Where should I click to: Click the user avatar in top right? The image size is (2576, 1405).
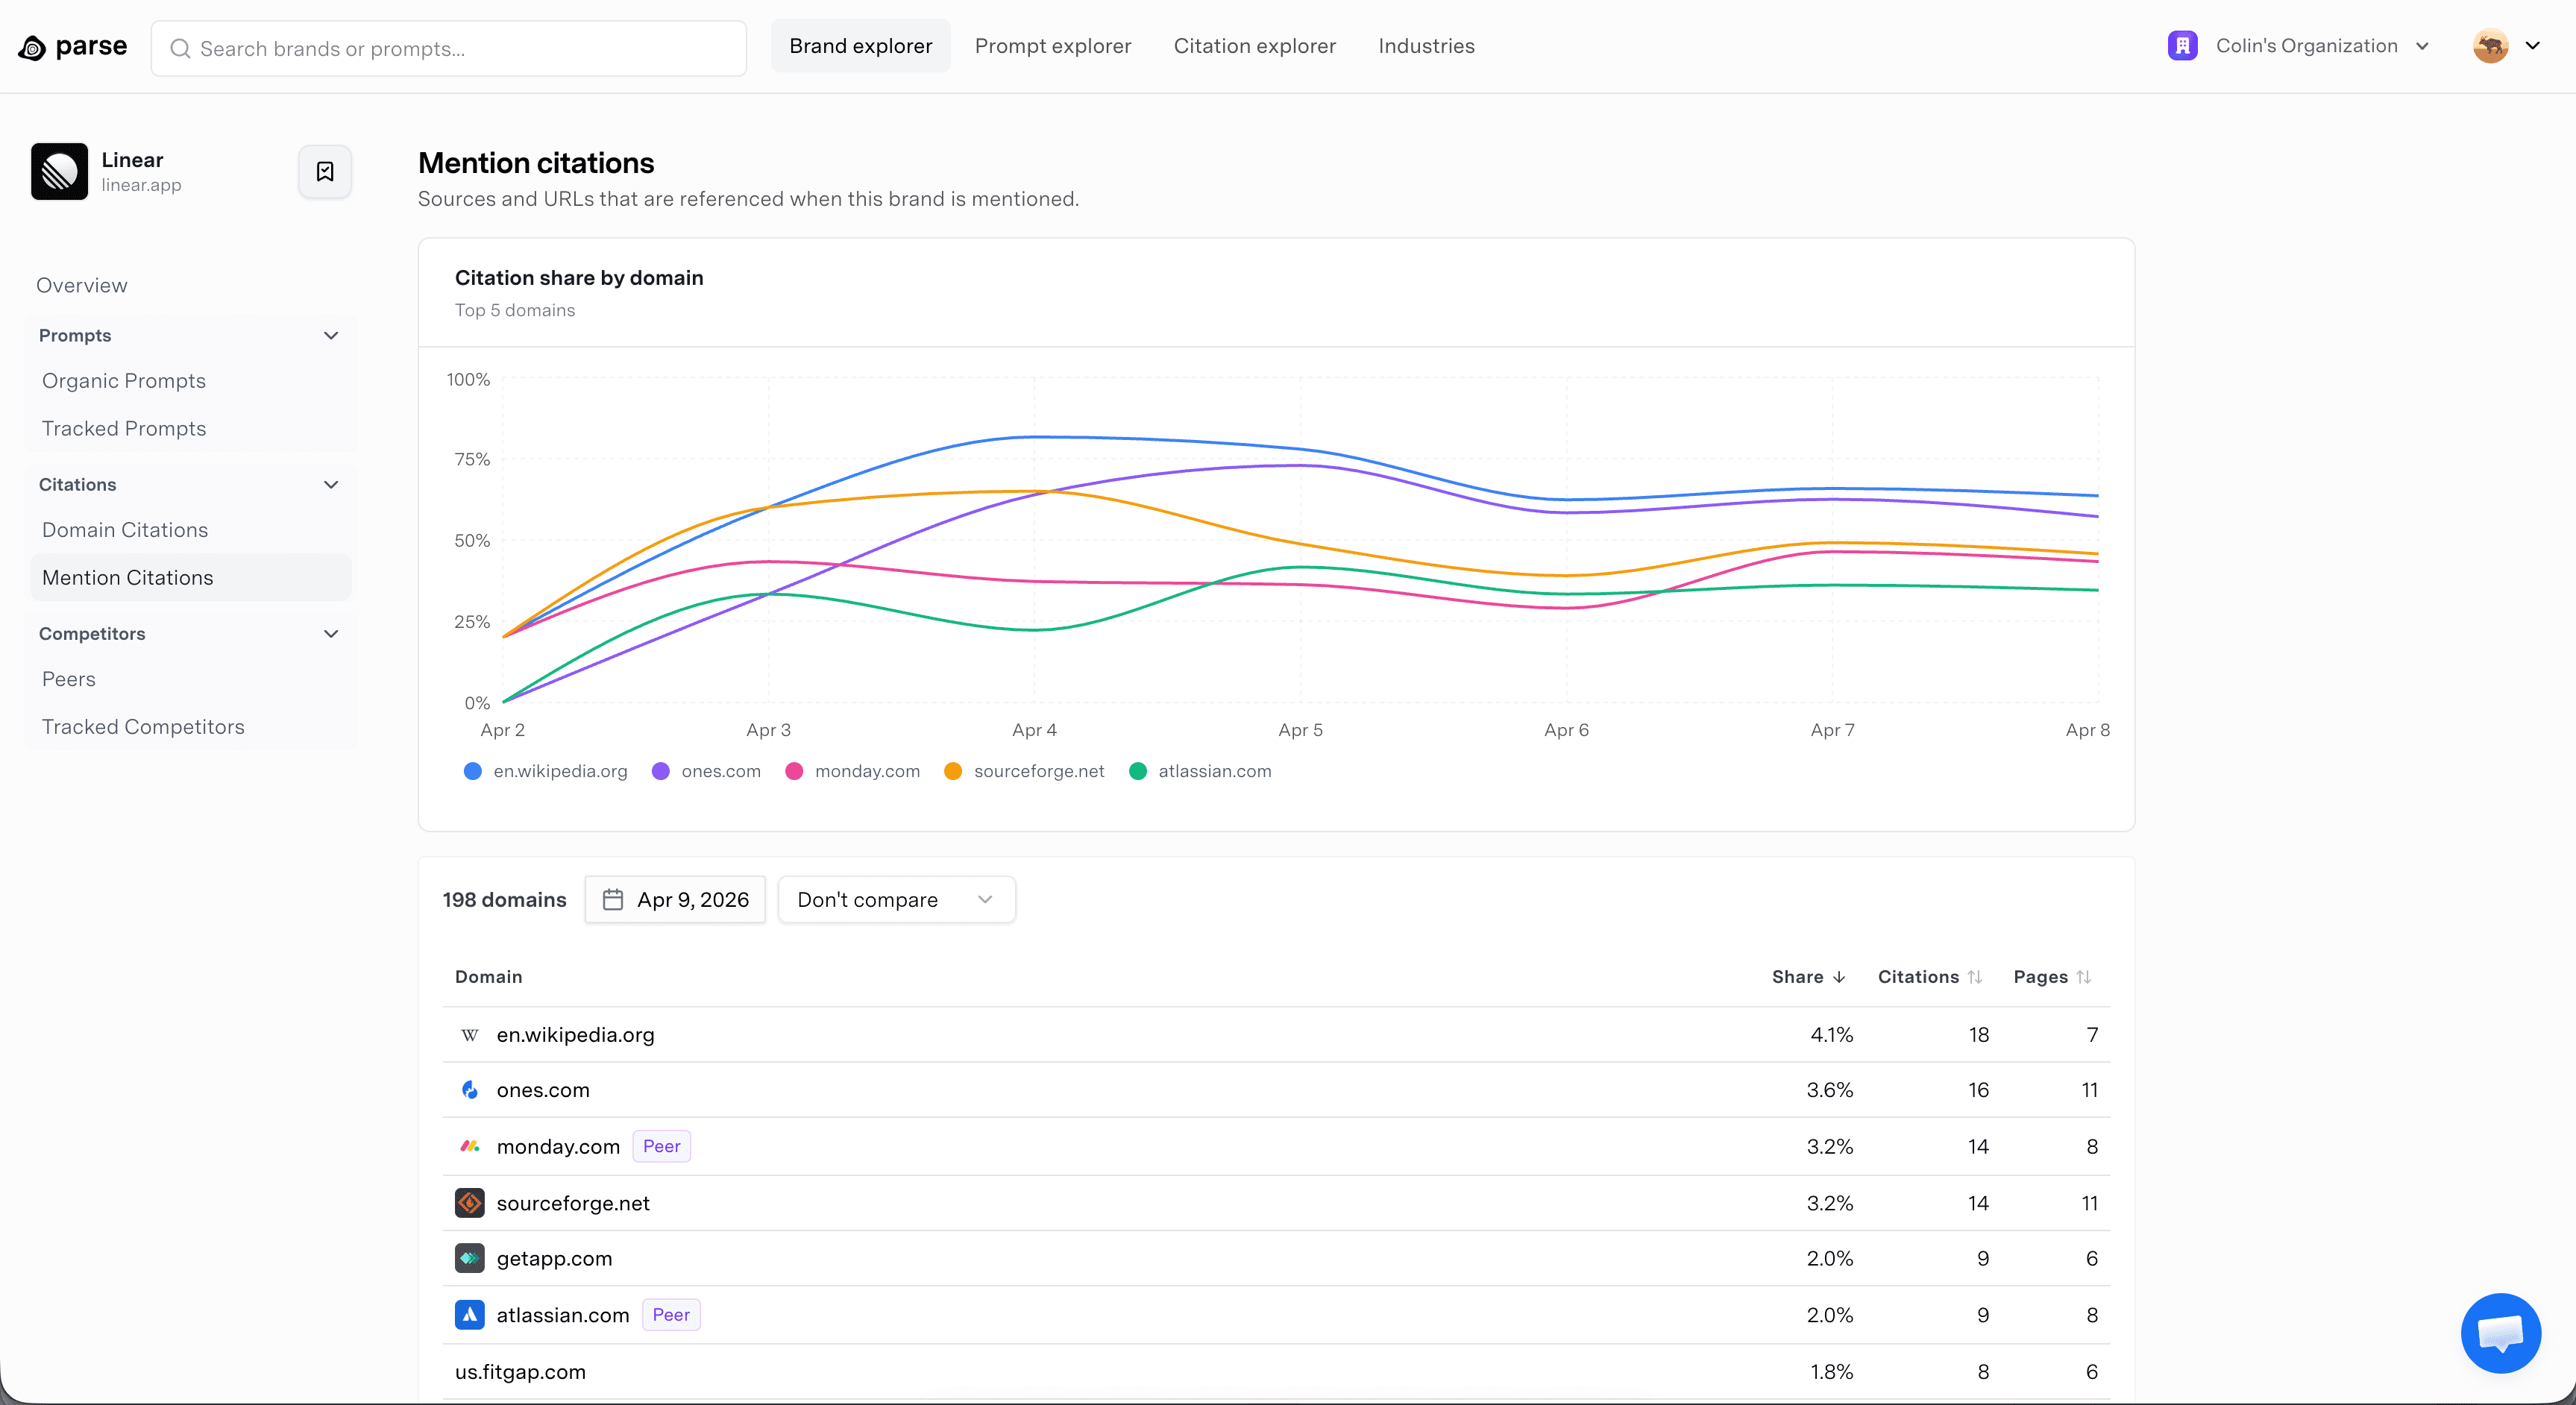(2490, 46)
